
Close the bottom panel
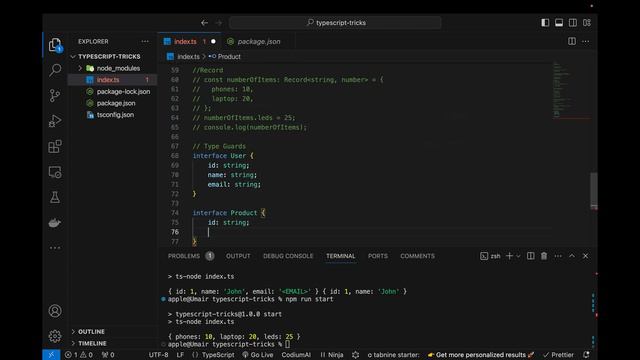[586, 256]
